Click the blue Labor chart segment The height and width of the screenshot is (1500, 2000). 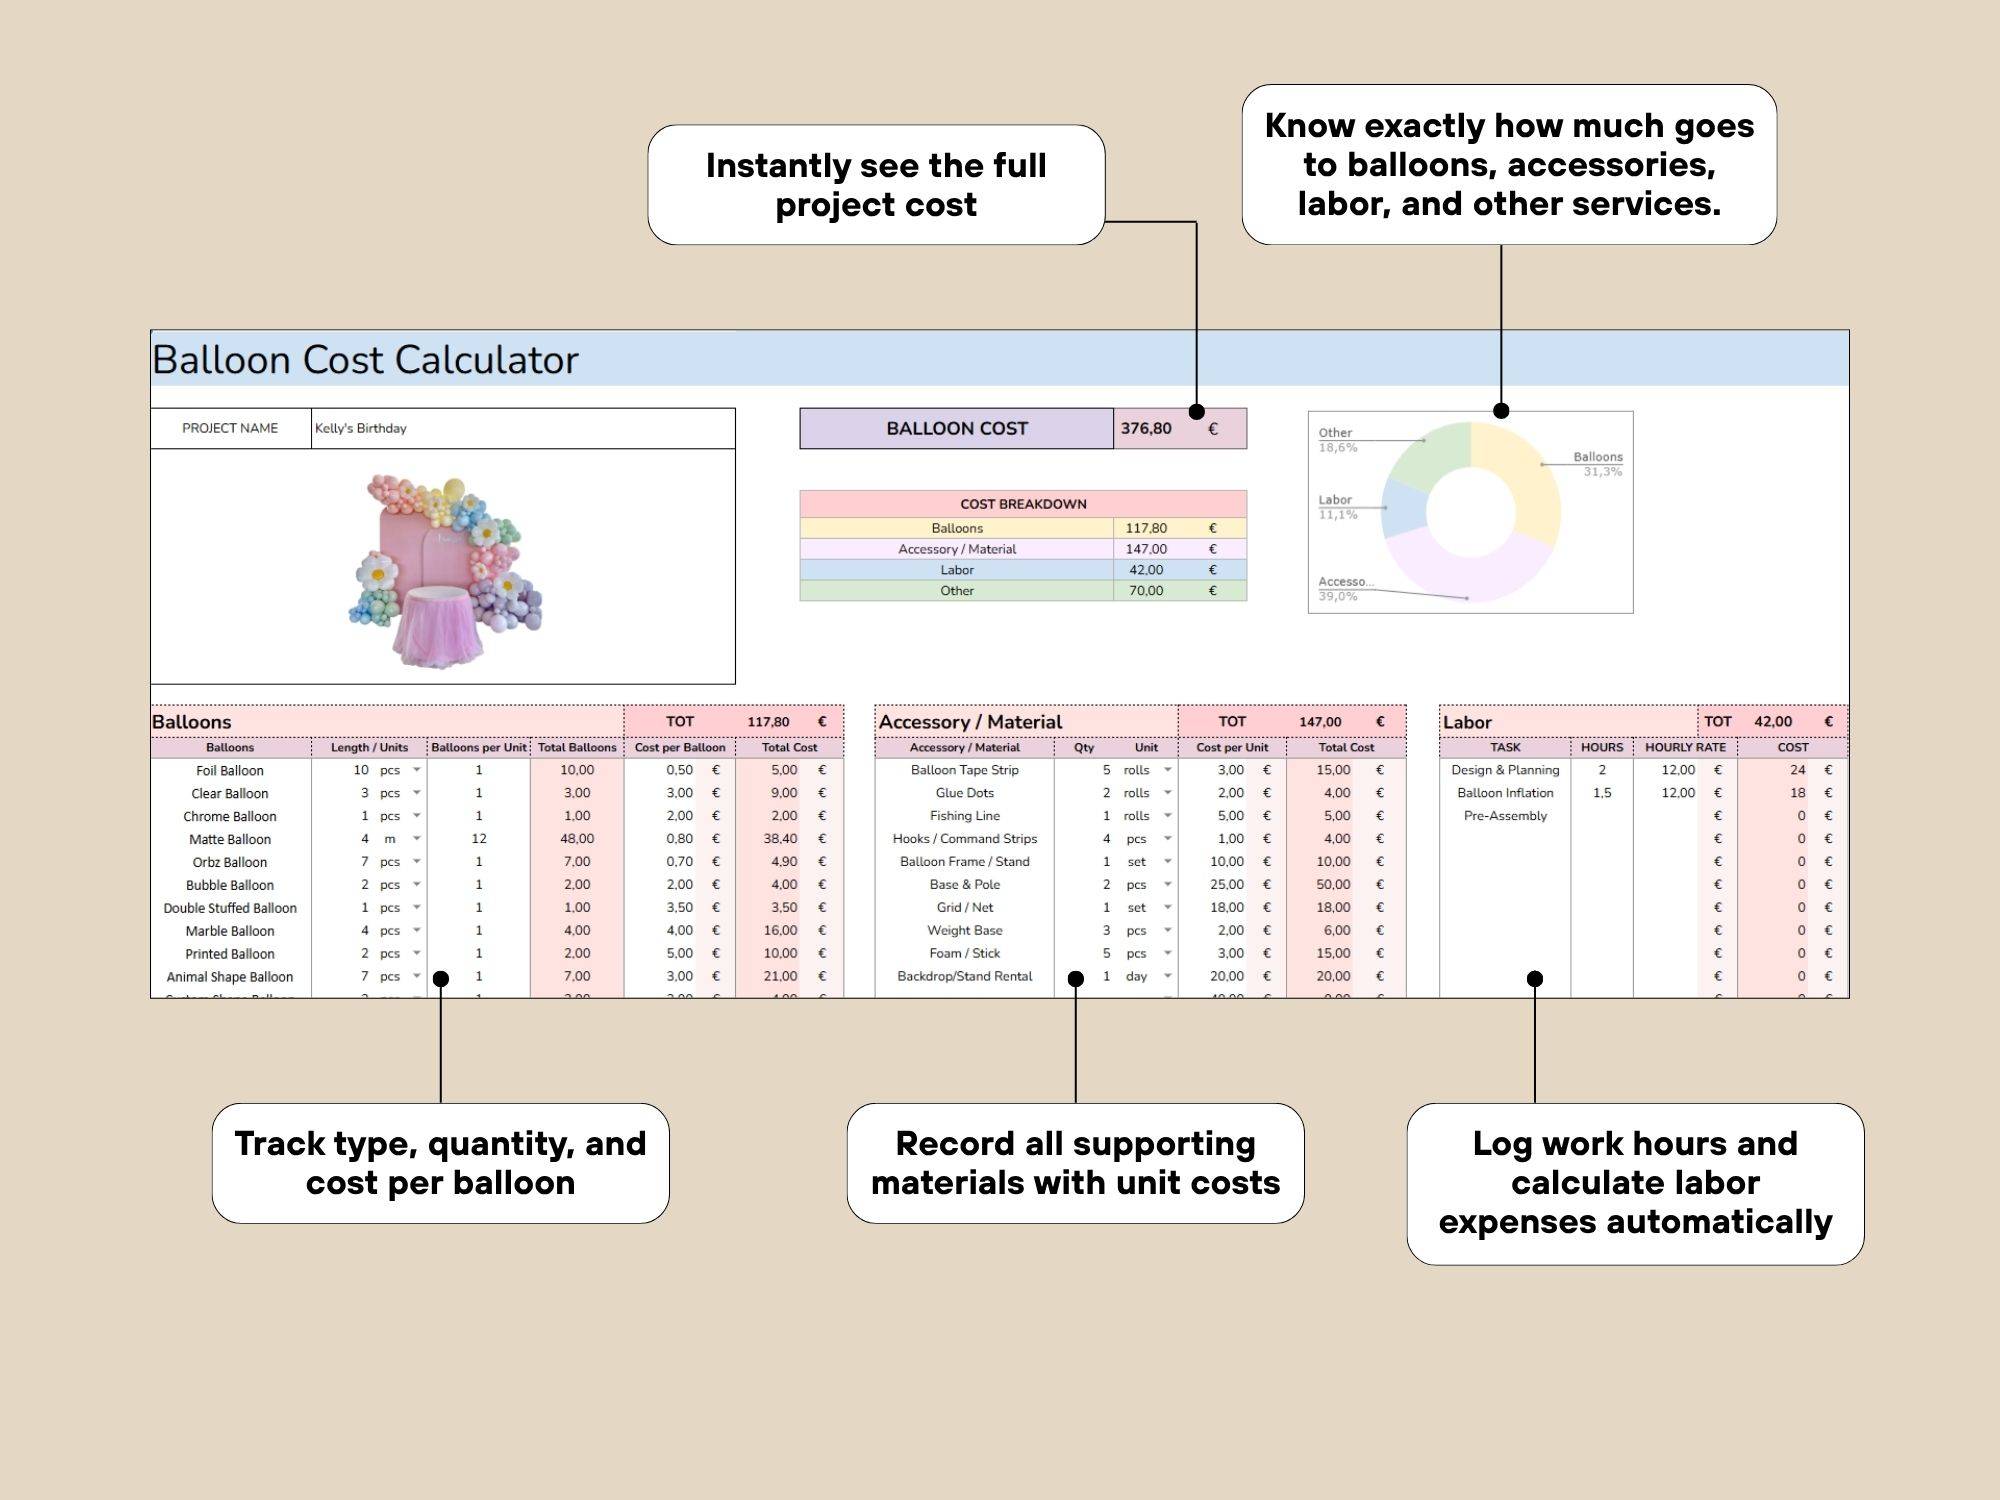1403,508
